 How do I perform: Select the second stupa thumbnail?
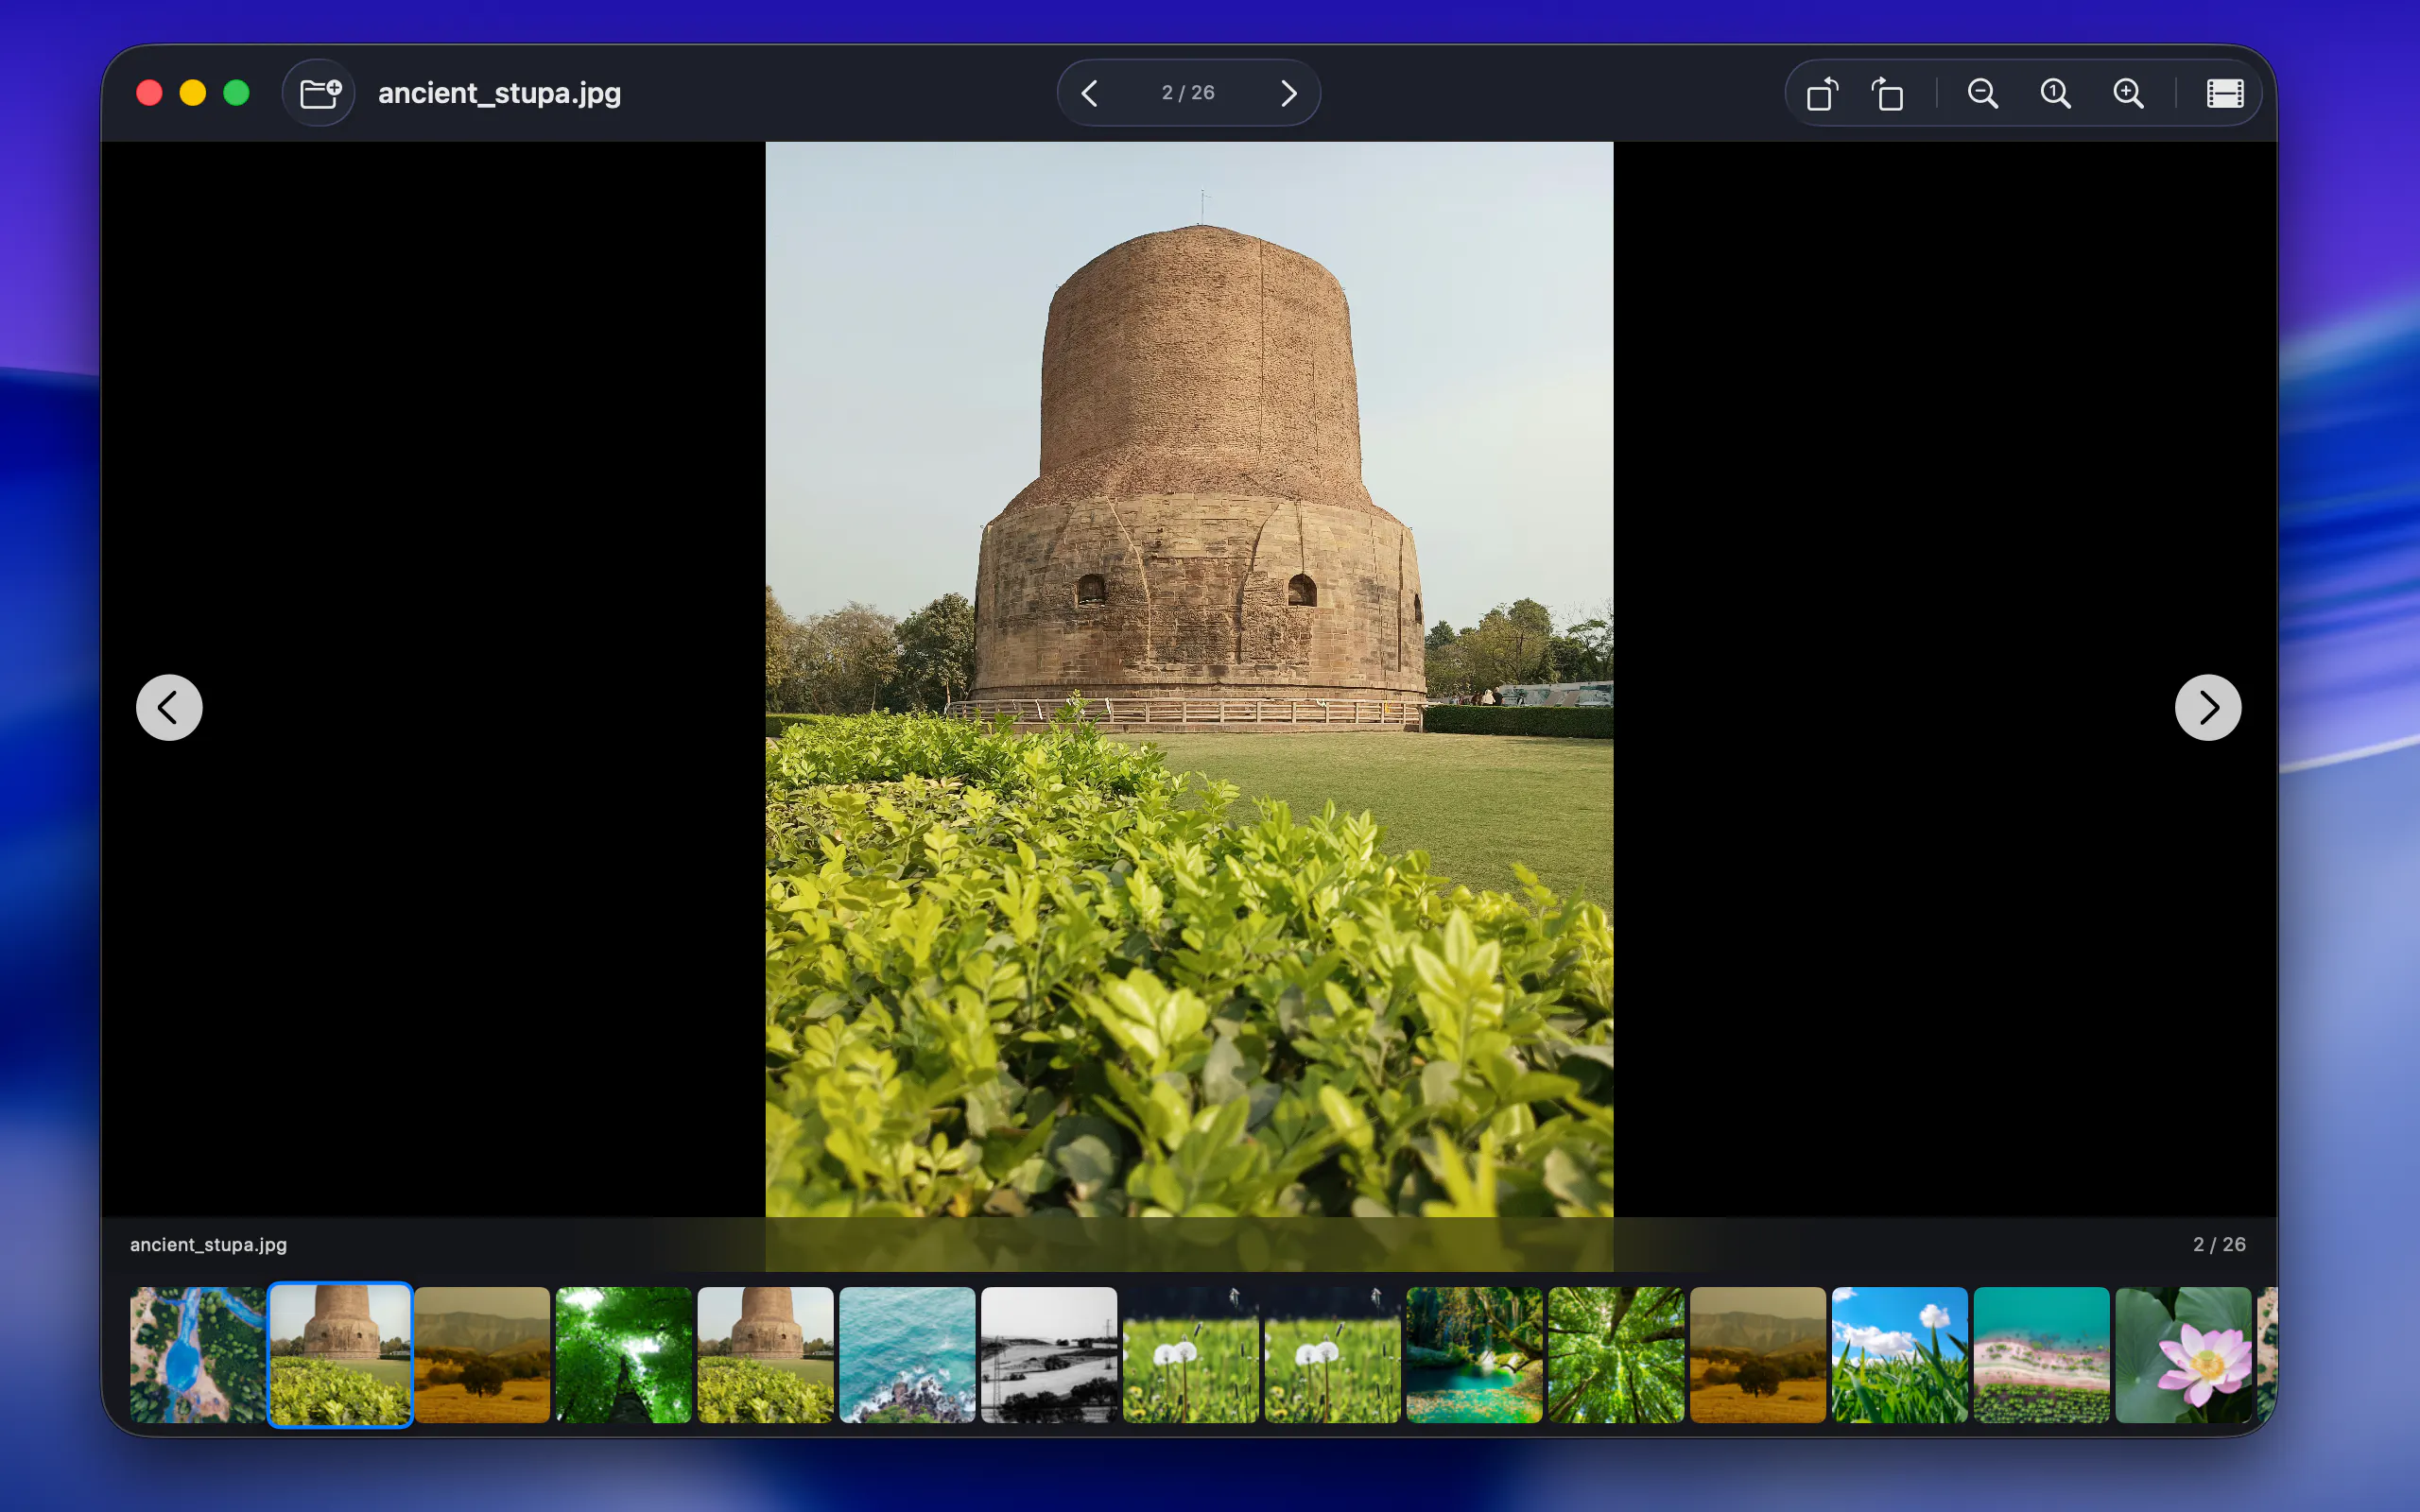point(765,1354)
